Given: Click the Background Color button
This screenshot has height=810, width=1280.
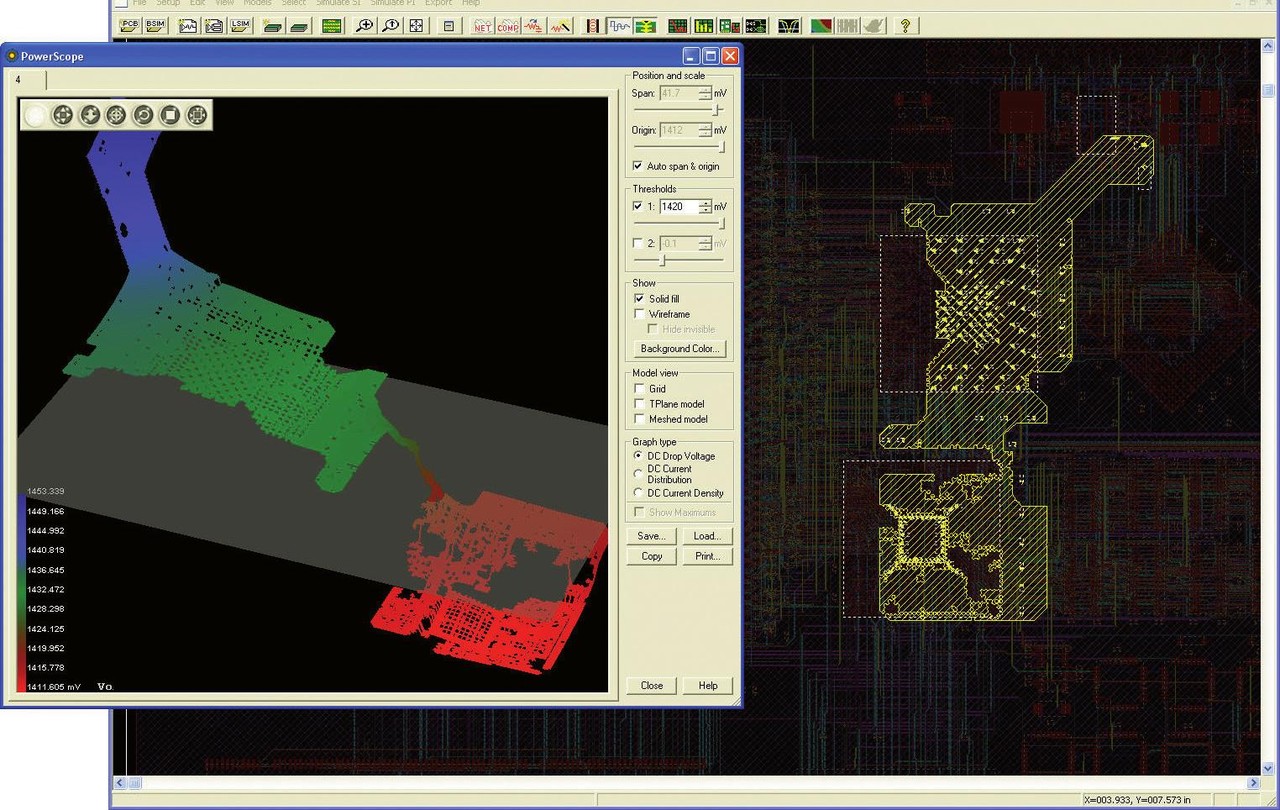Looking at the screenshot, I should [x=679, y=348].
